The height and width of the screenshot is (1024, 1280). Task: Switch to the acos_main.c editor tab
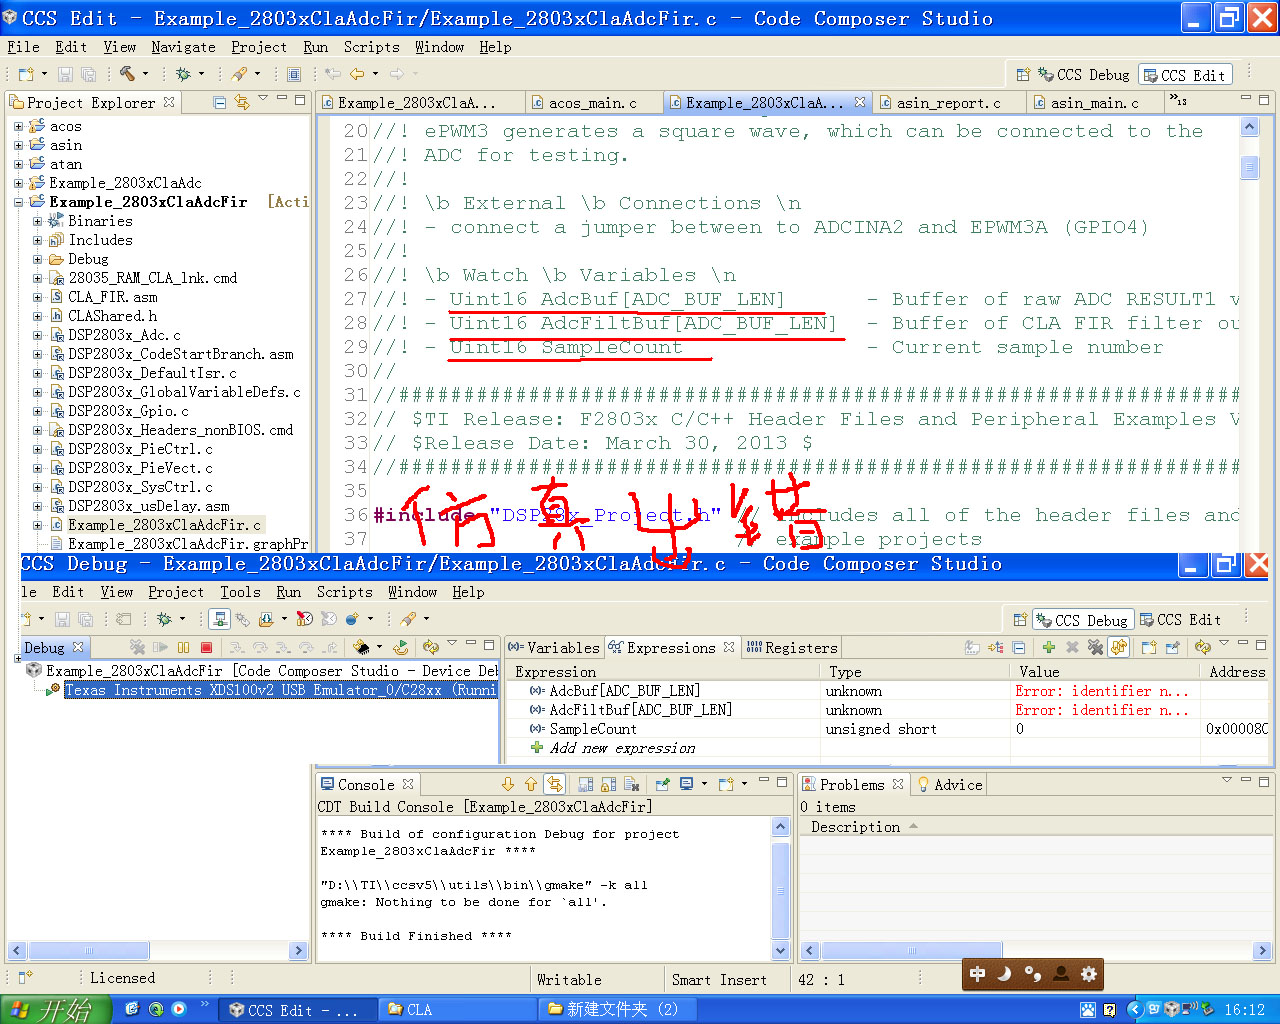click(x=592, y=102)
